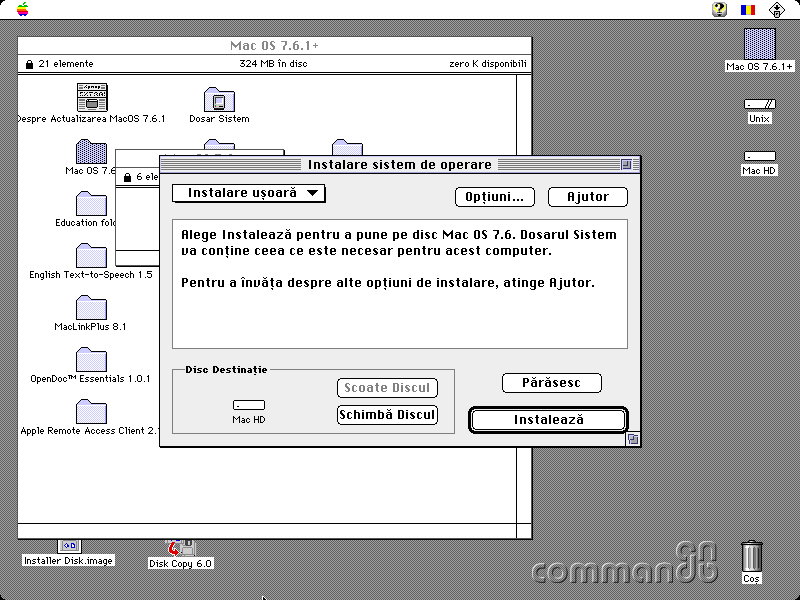
Task: Select the Coș trash icon
Action: 752,557
